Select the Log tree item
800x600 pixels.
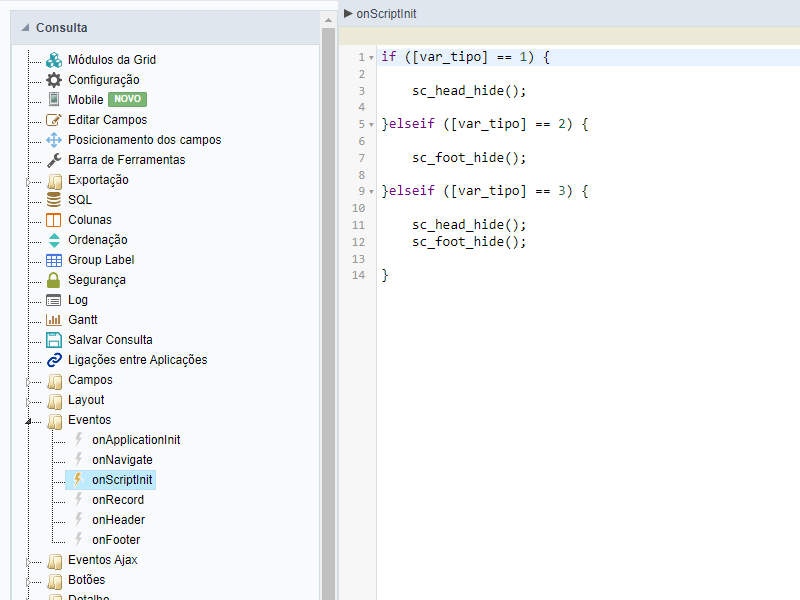(78, 300)
